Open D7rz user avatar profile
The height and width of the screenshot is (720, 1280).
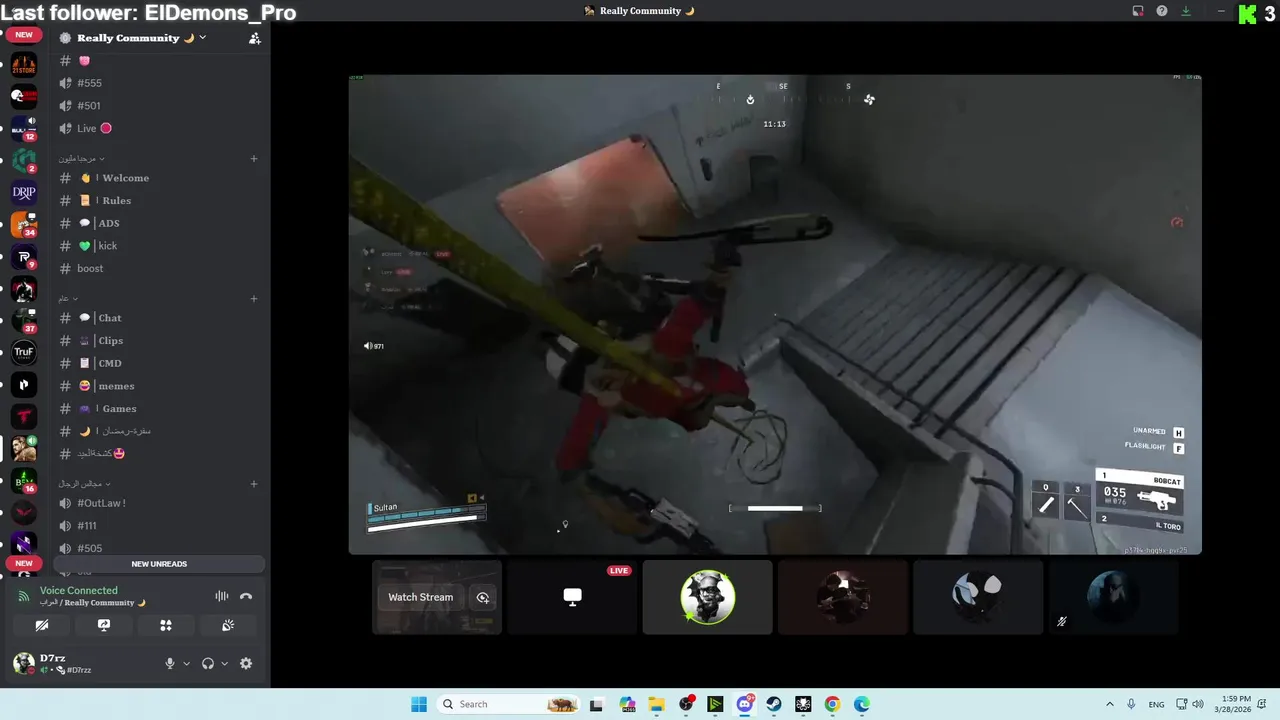tap(24, 663)
